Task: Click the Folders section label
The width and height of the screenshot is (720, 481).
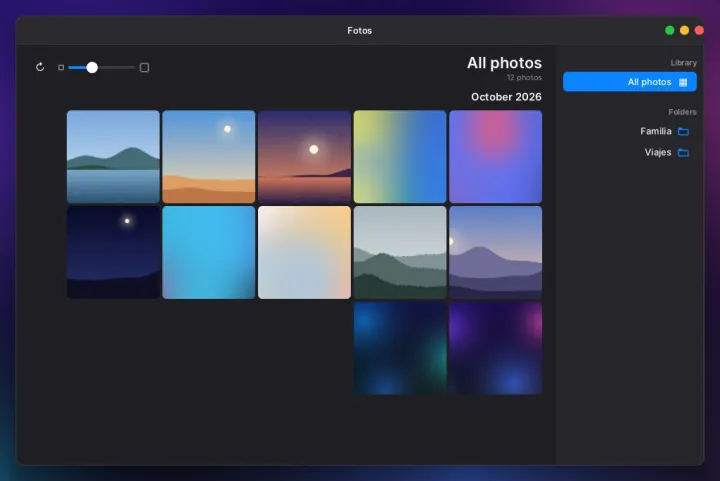Action: 682,112
